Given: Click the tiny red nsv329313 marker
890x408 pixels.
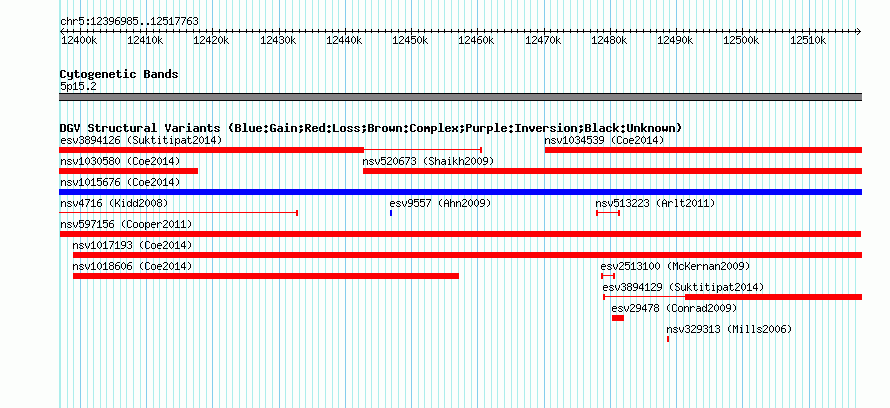Looking at the screenshot, I should [x=668, y=339].
